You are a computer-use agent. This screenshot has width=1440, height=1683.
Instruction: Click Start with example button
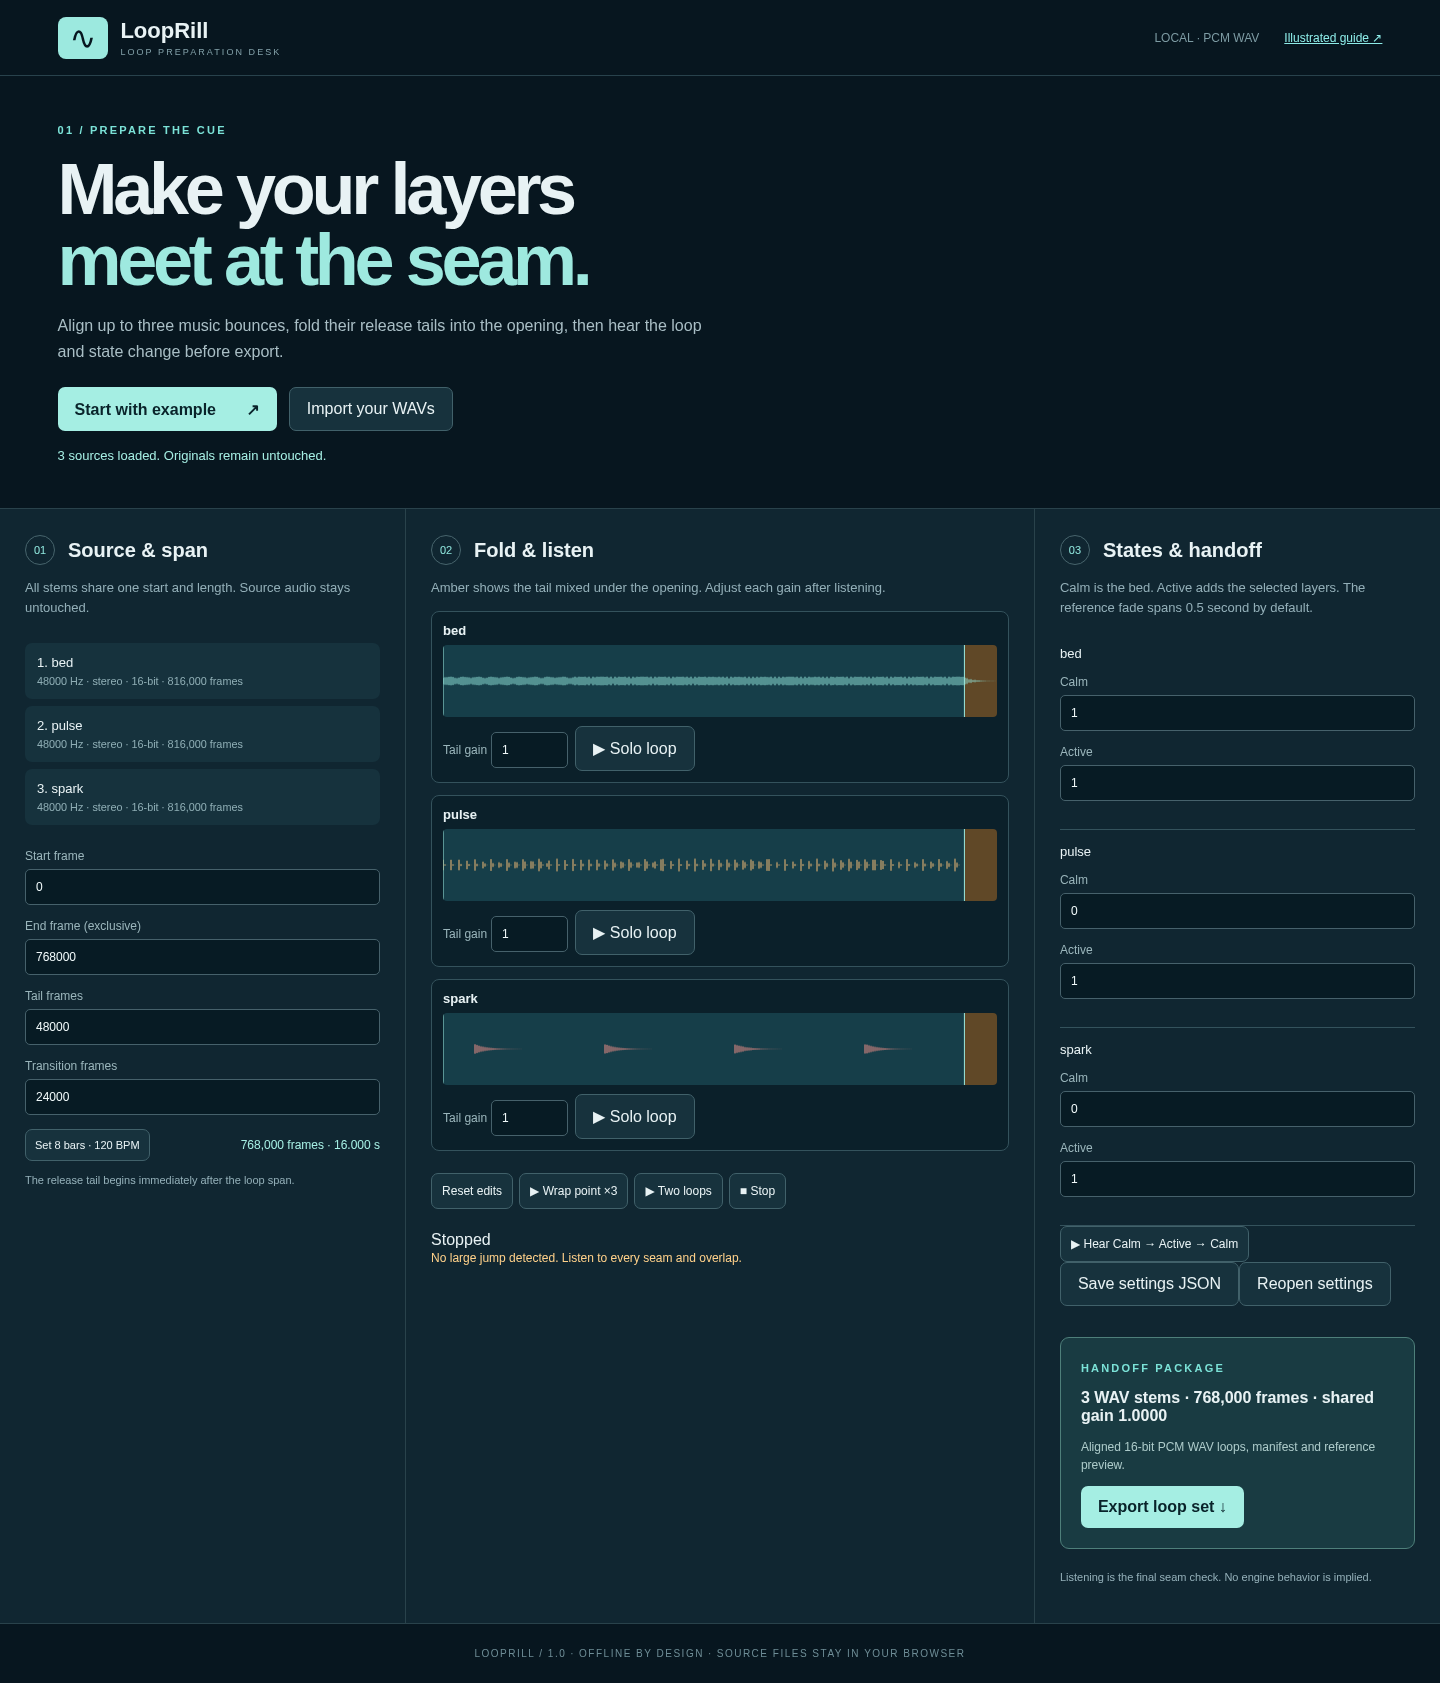[167, 409]
